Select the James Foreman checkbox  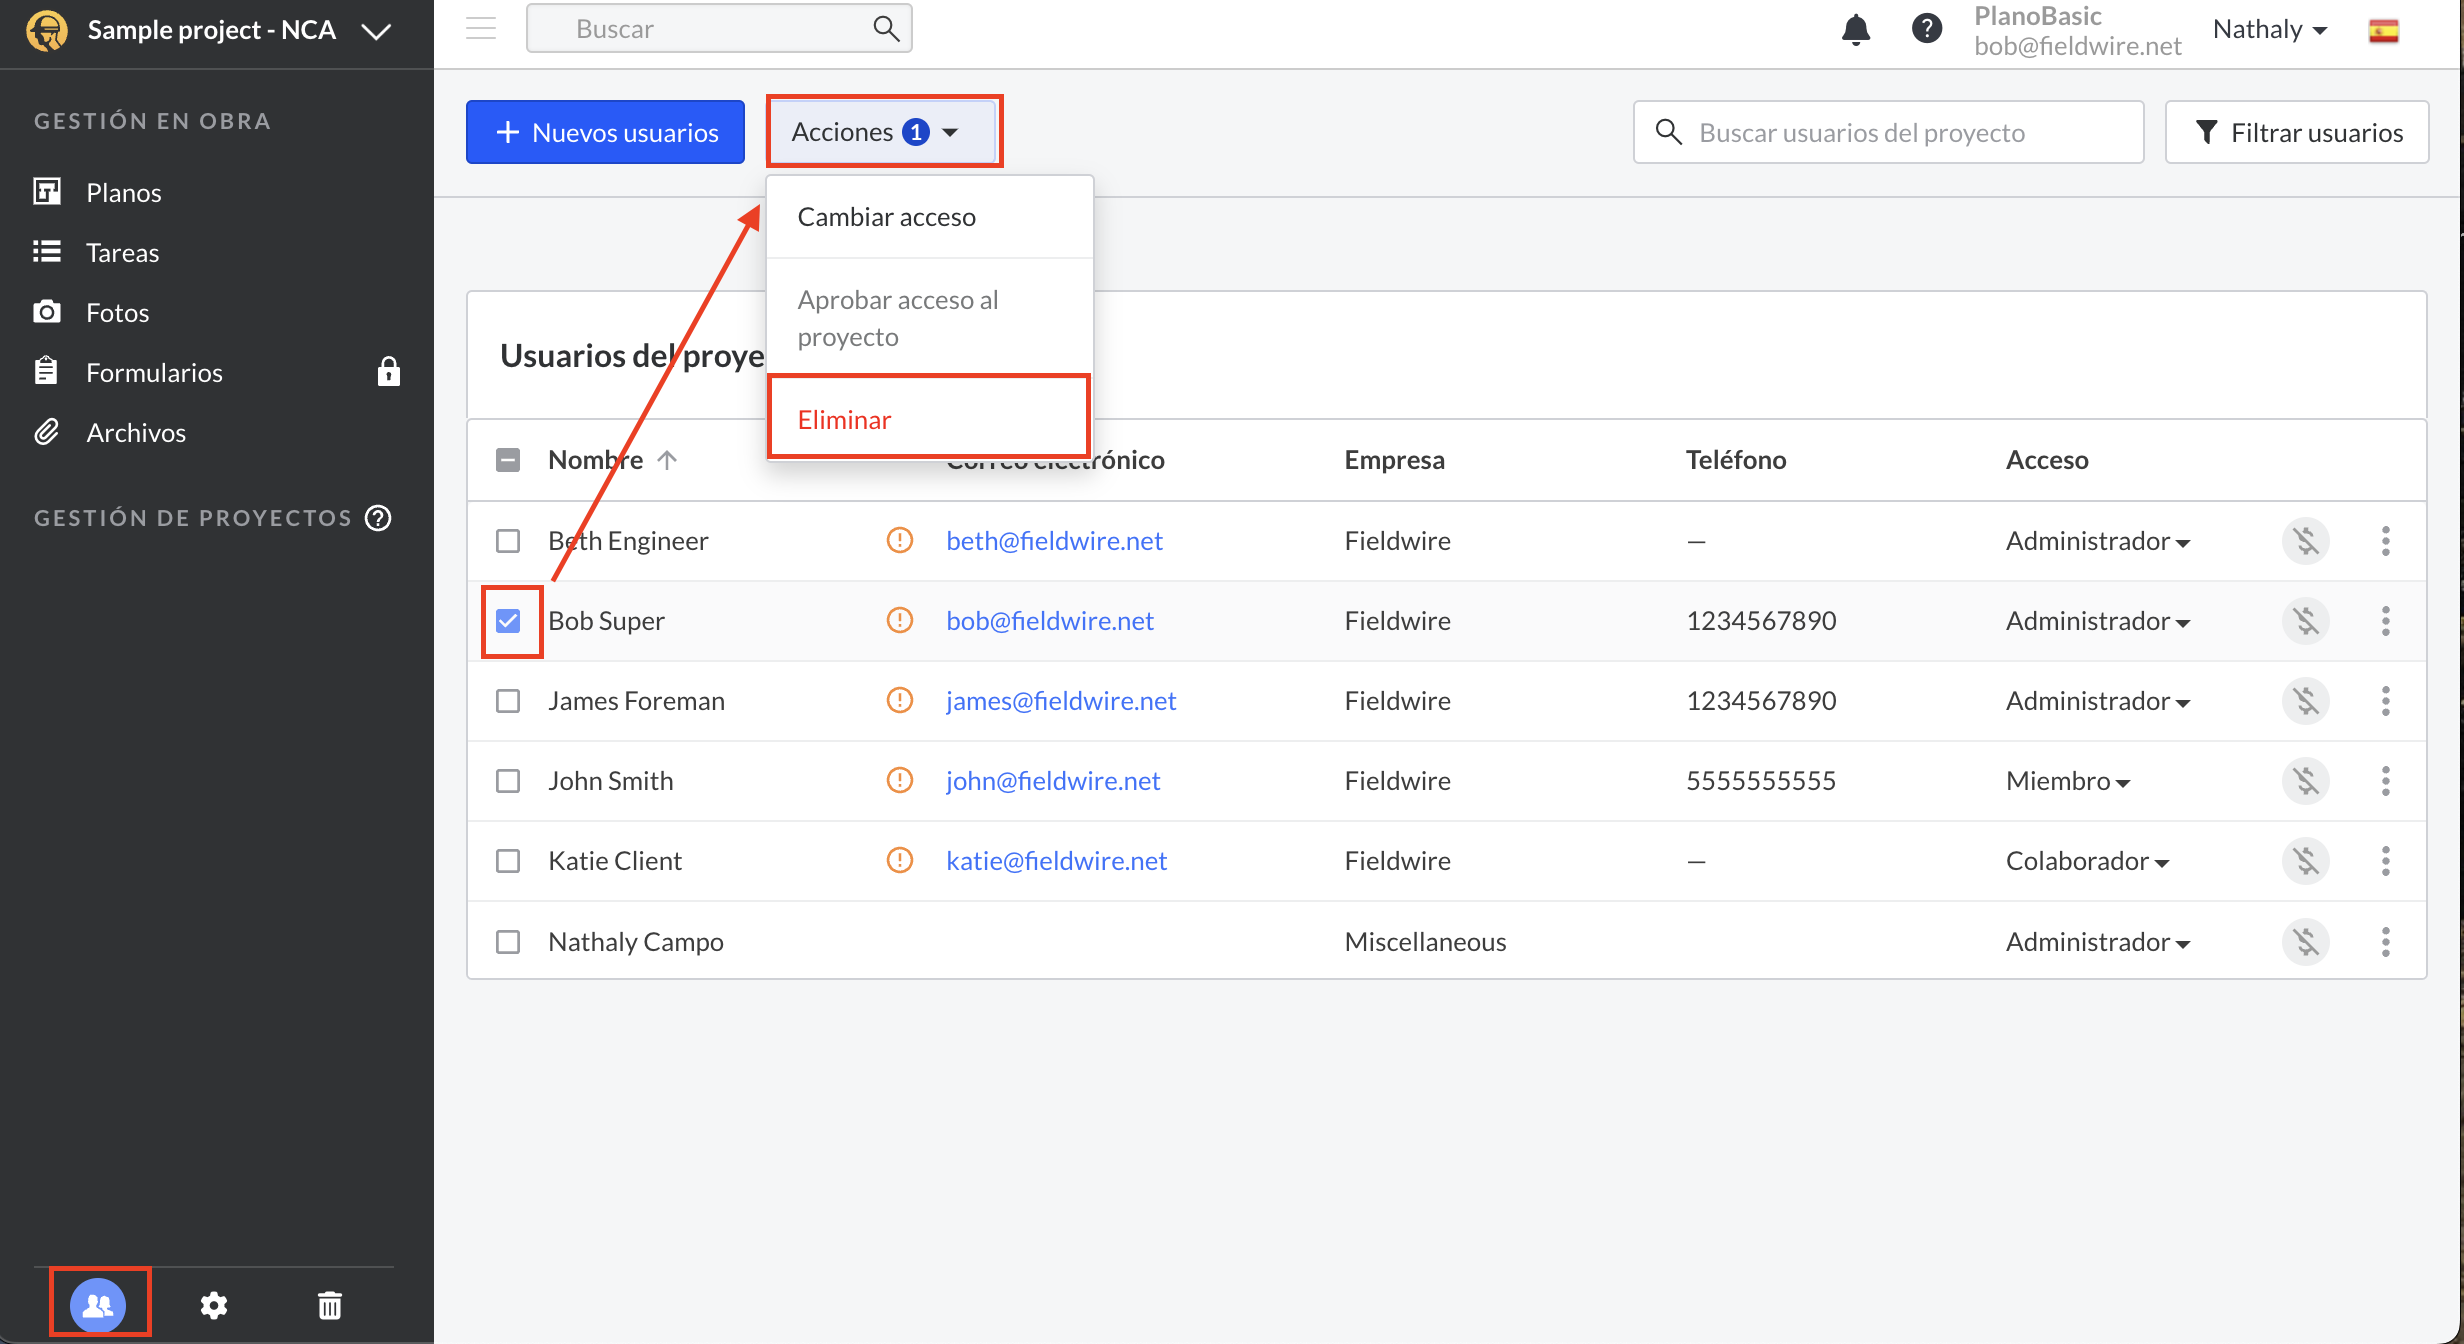pos(508,701)
